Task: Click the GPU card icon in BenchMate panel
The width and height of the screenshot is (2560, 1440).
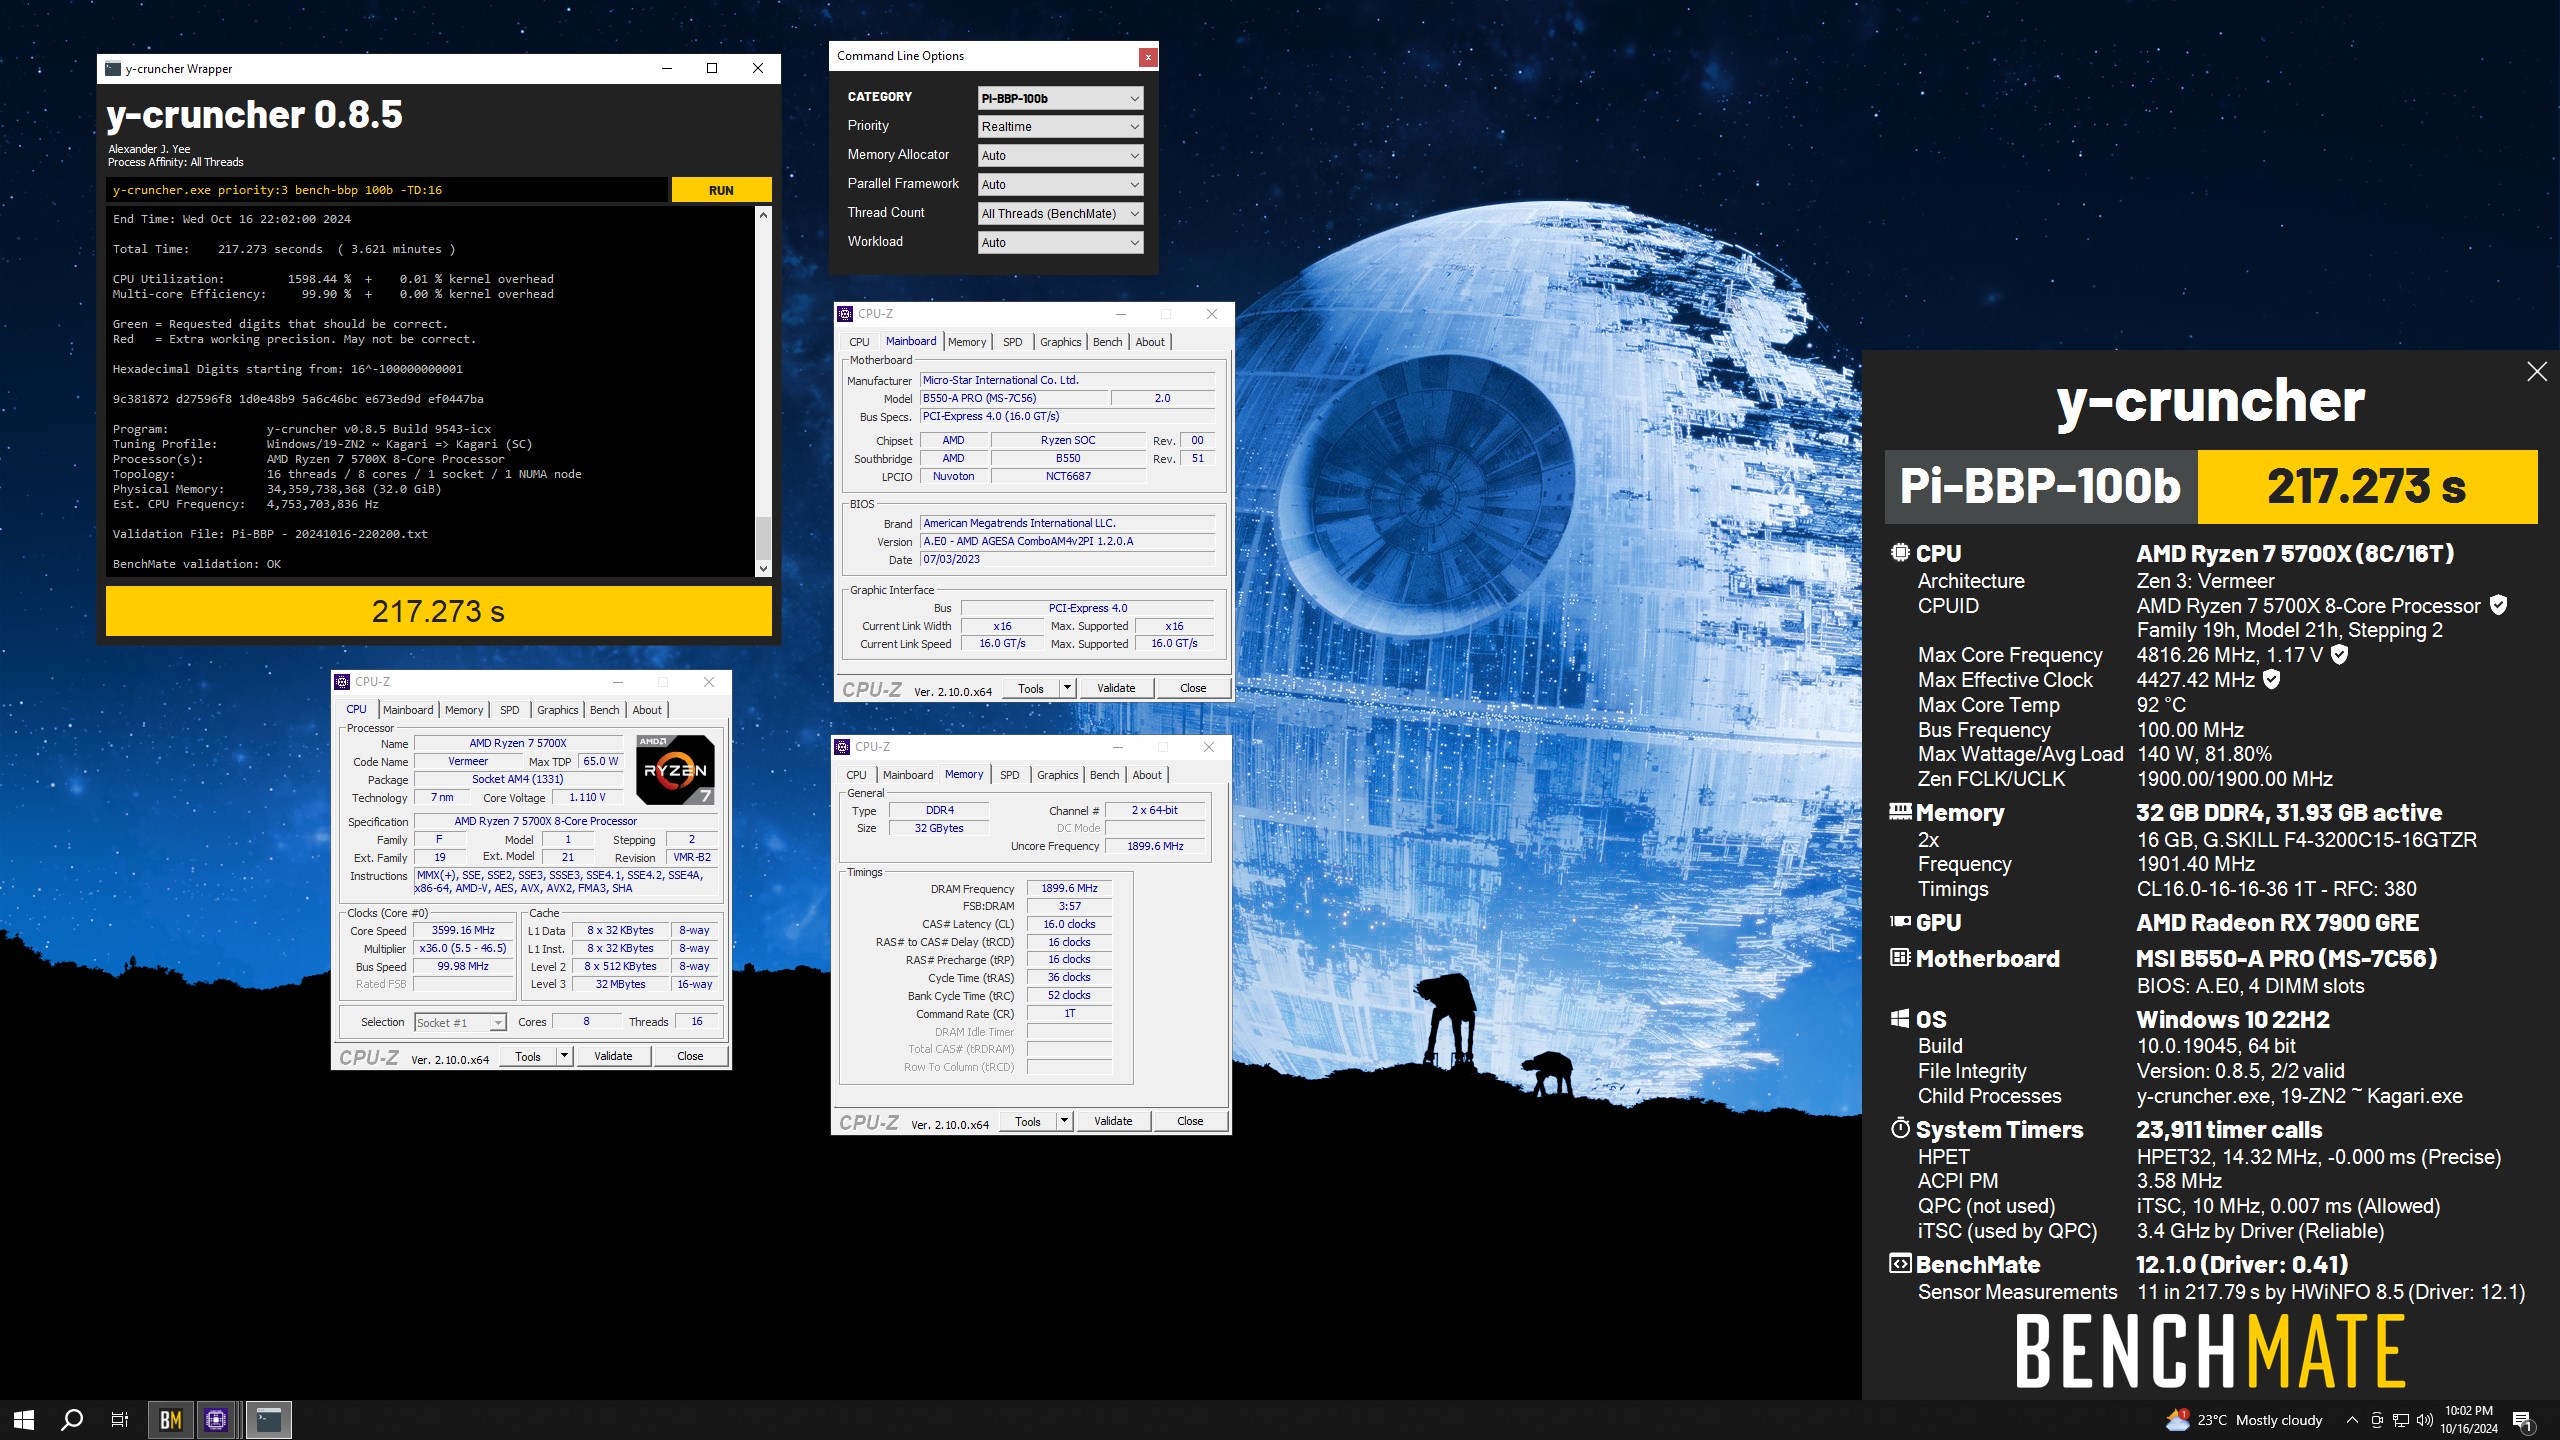Action: point(1900,922)
